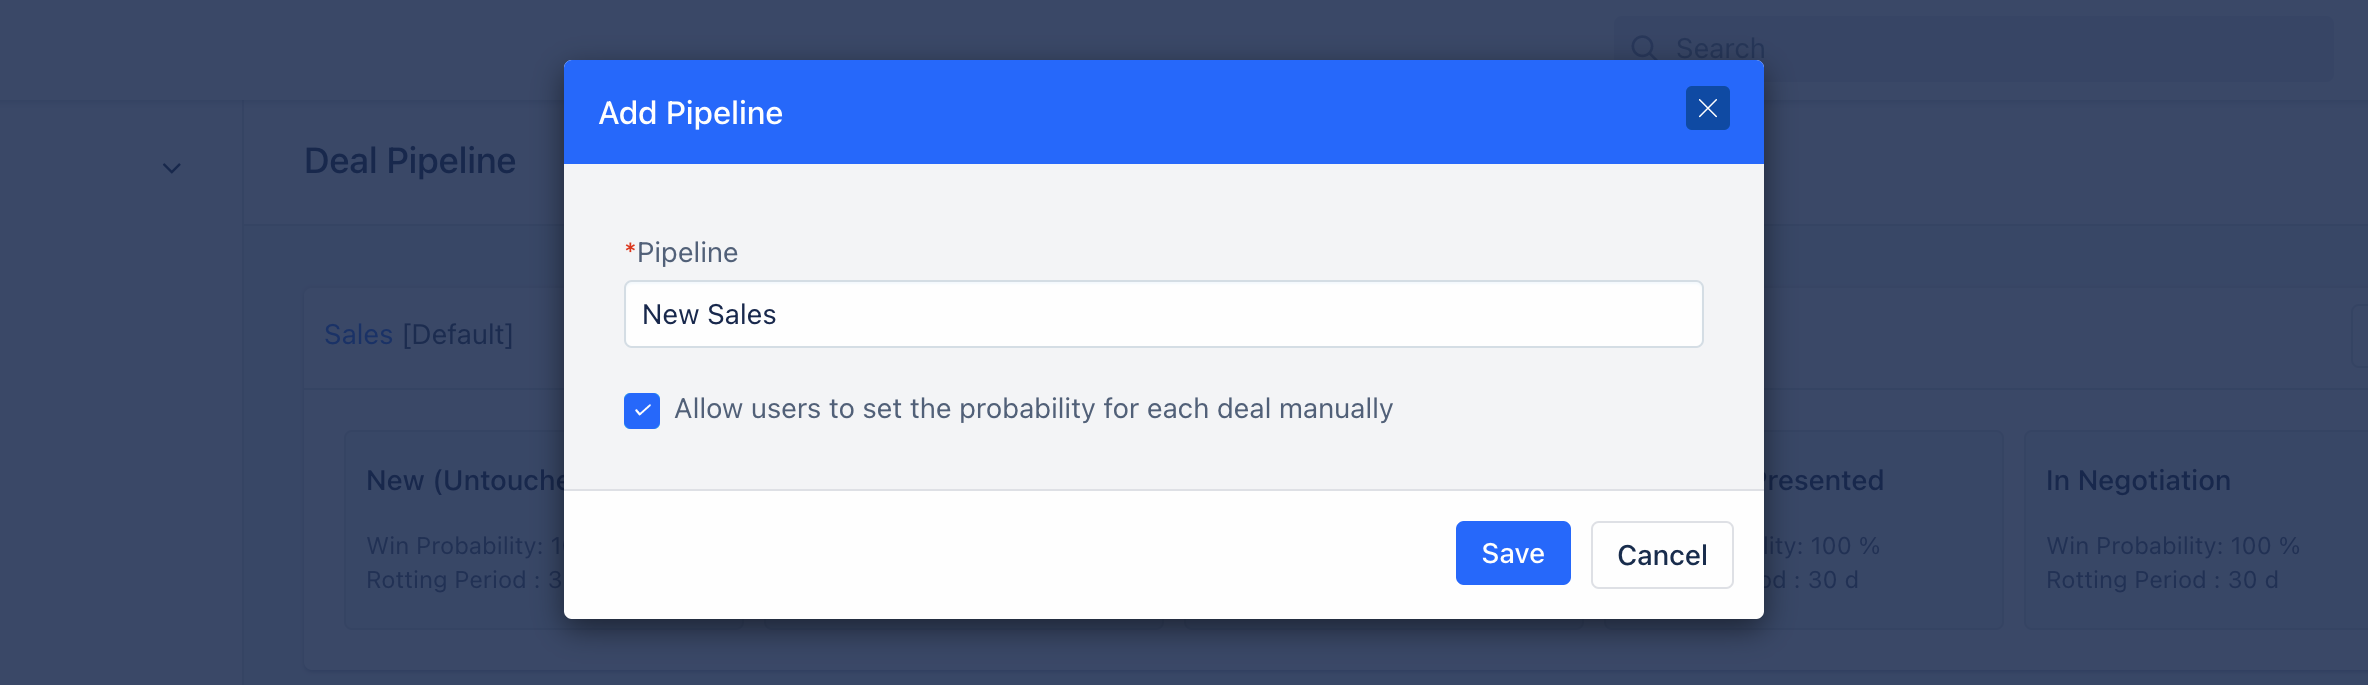Click the Add Pipeline dialog title
This screenshot has width=2368, height=685.
pyautogui.click(x=690, y=113)
